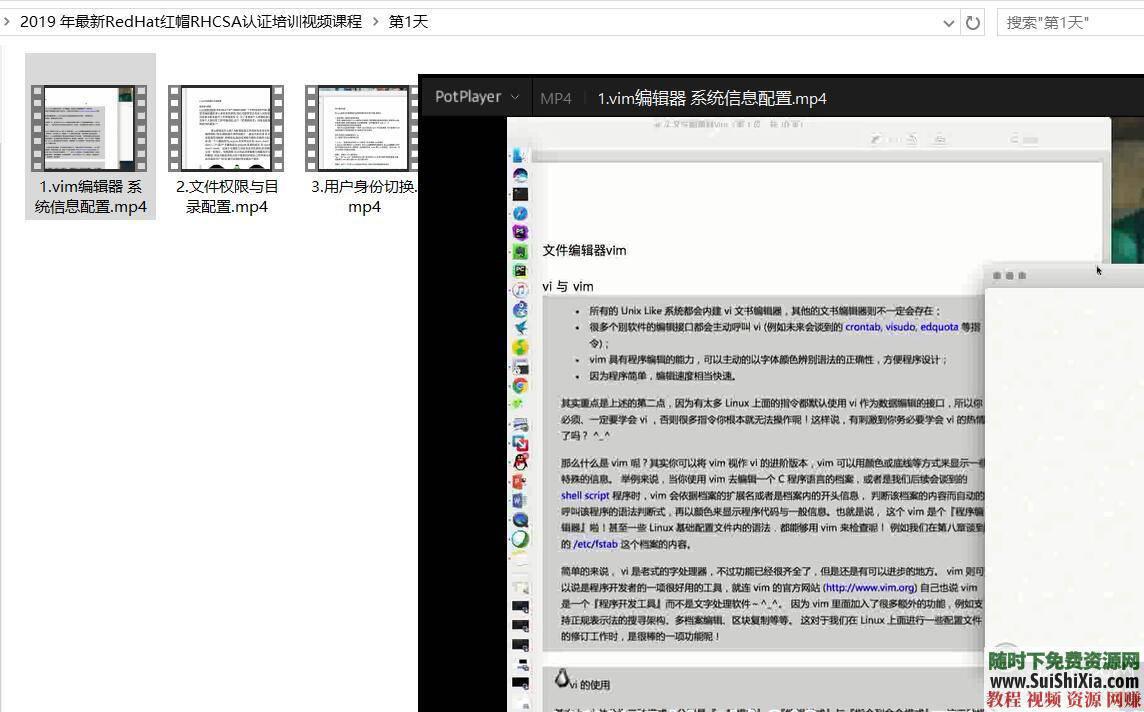1144x712 pixels.
Task: Click the refresh button beside the address bar
Action: [973, 22]
